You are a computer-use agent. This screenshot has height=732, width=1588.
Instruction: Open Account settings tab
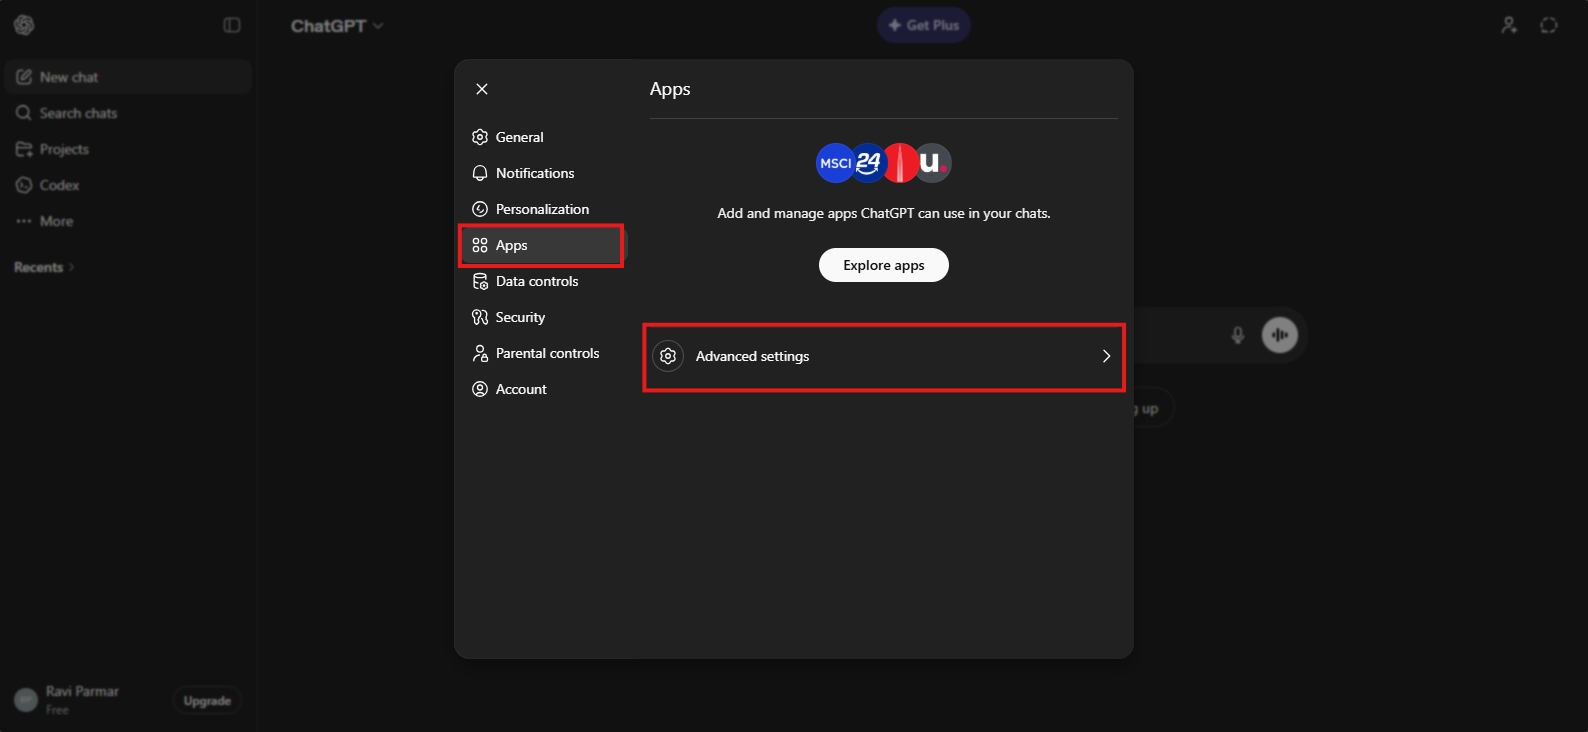pyautogui.click(x=542, y=389)
